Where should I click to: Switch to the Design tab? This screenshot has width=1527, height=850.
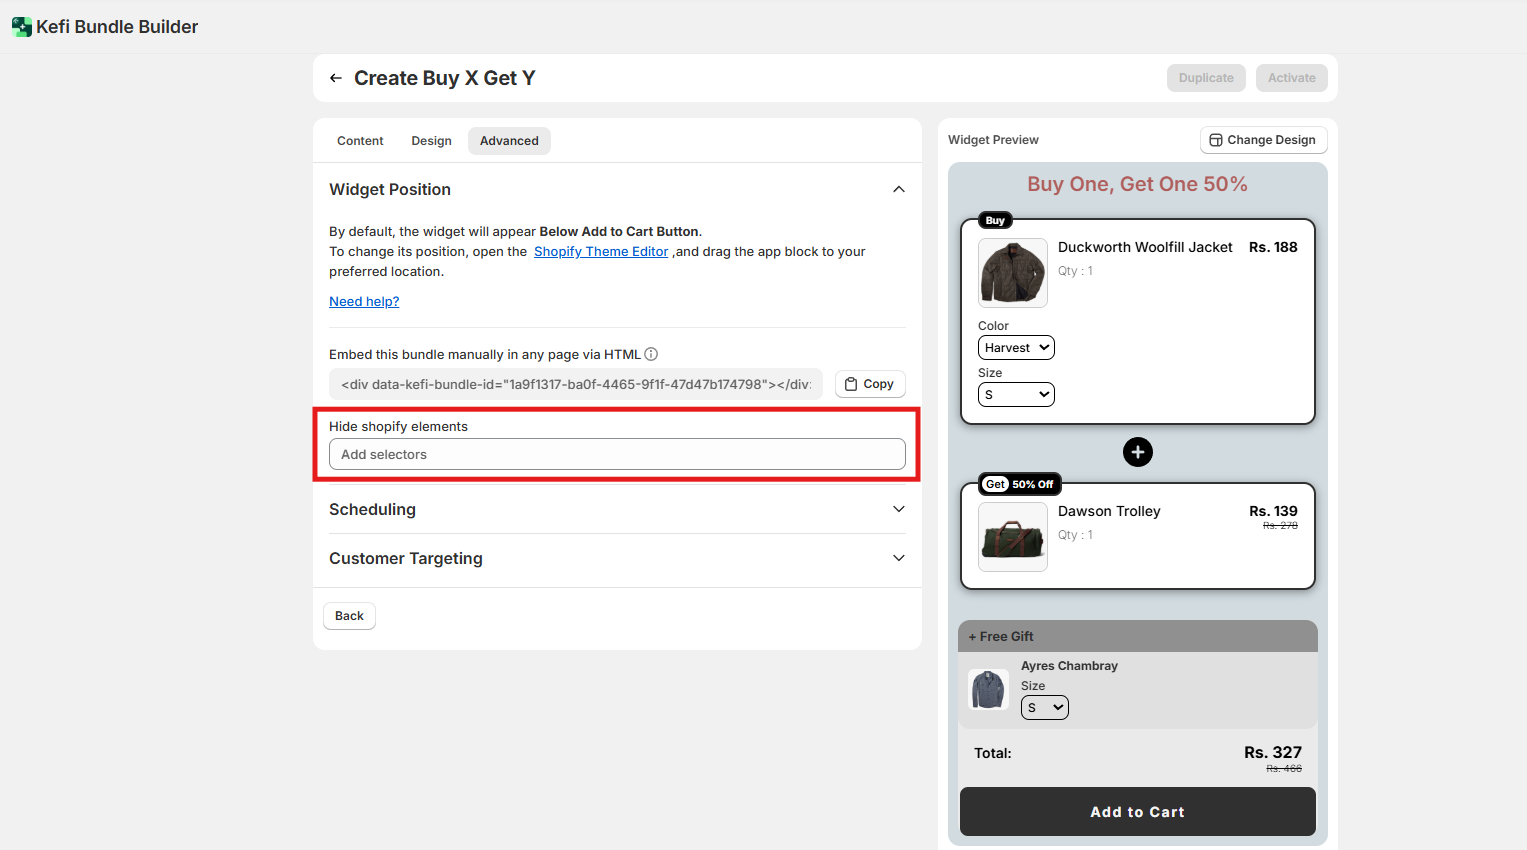click(431, 141)
